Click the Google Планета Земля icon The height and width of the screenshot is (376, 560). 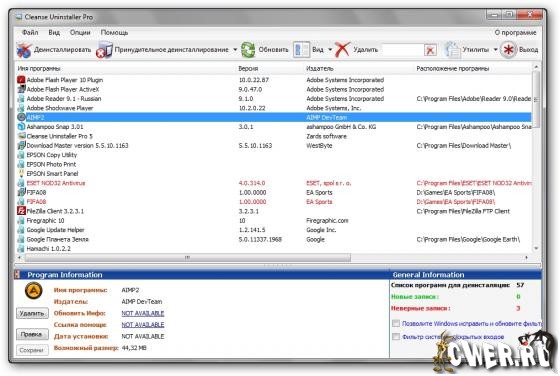click(x=21, y=239)
